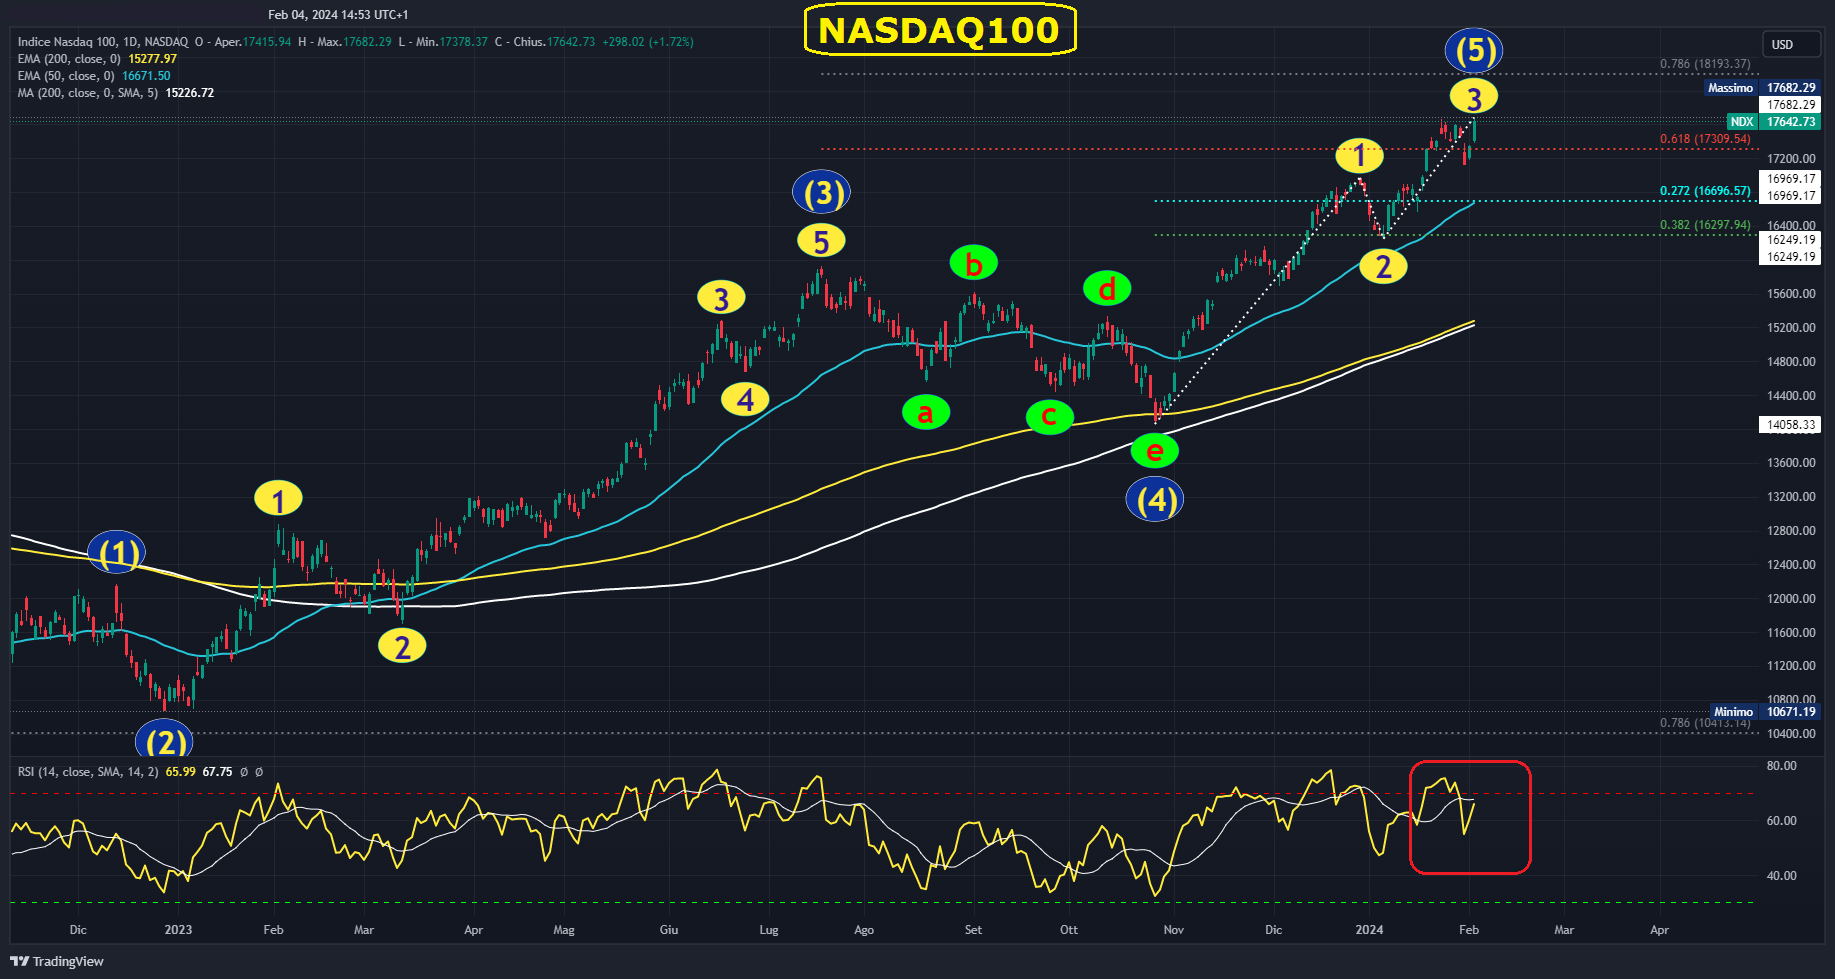Click the 0.618 (17309.54) Fibonacci label
This screenshot has width=1835, height=979.
1705,139
